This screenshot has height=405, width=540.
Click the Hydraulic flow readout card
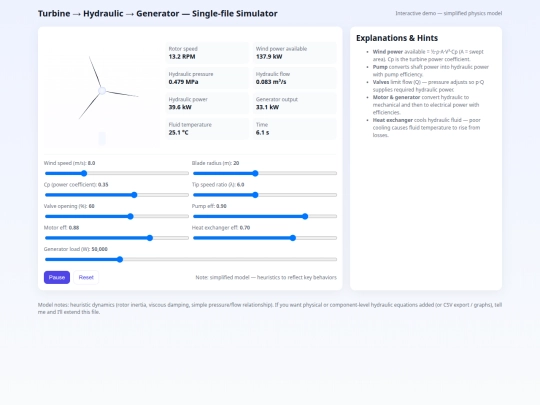[x=295, y=78]
